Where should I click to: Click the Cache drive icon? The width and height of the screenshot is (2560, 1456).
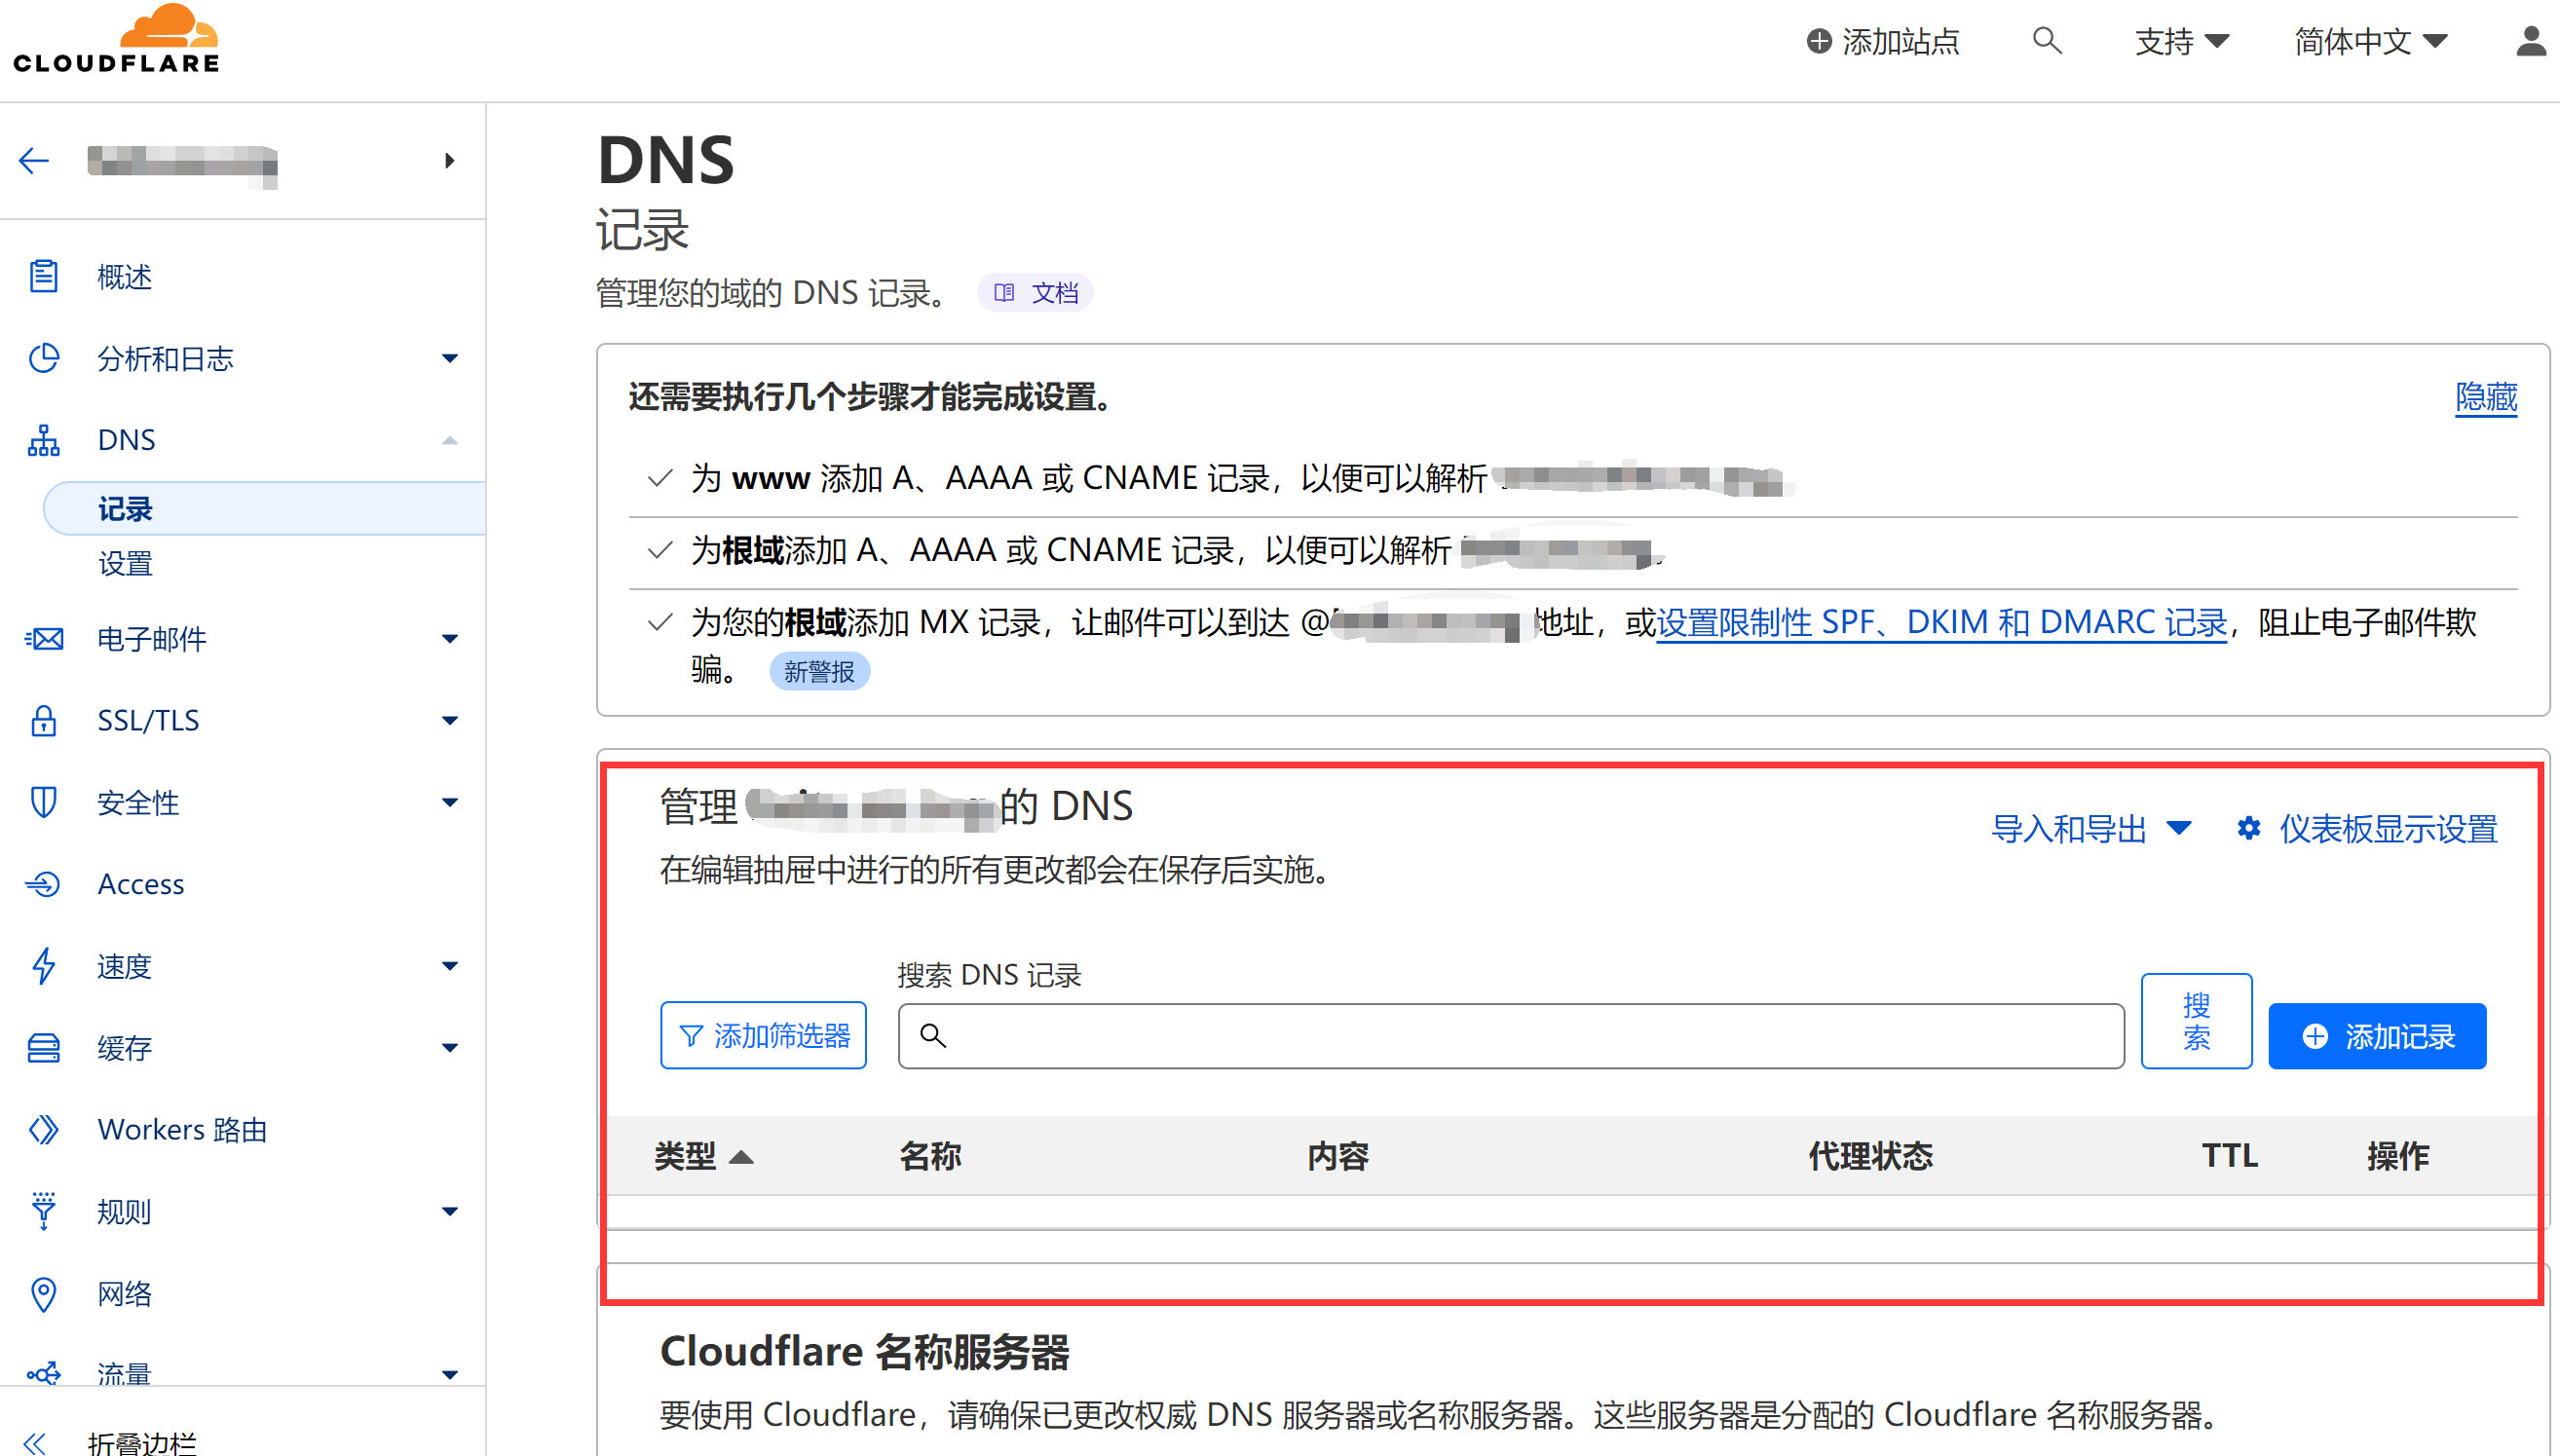pyautogui.click(x=43, y=1048)
